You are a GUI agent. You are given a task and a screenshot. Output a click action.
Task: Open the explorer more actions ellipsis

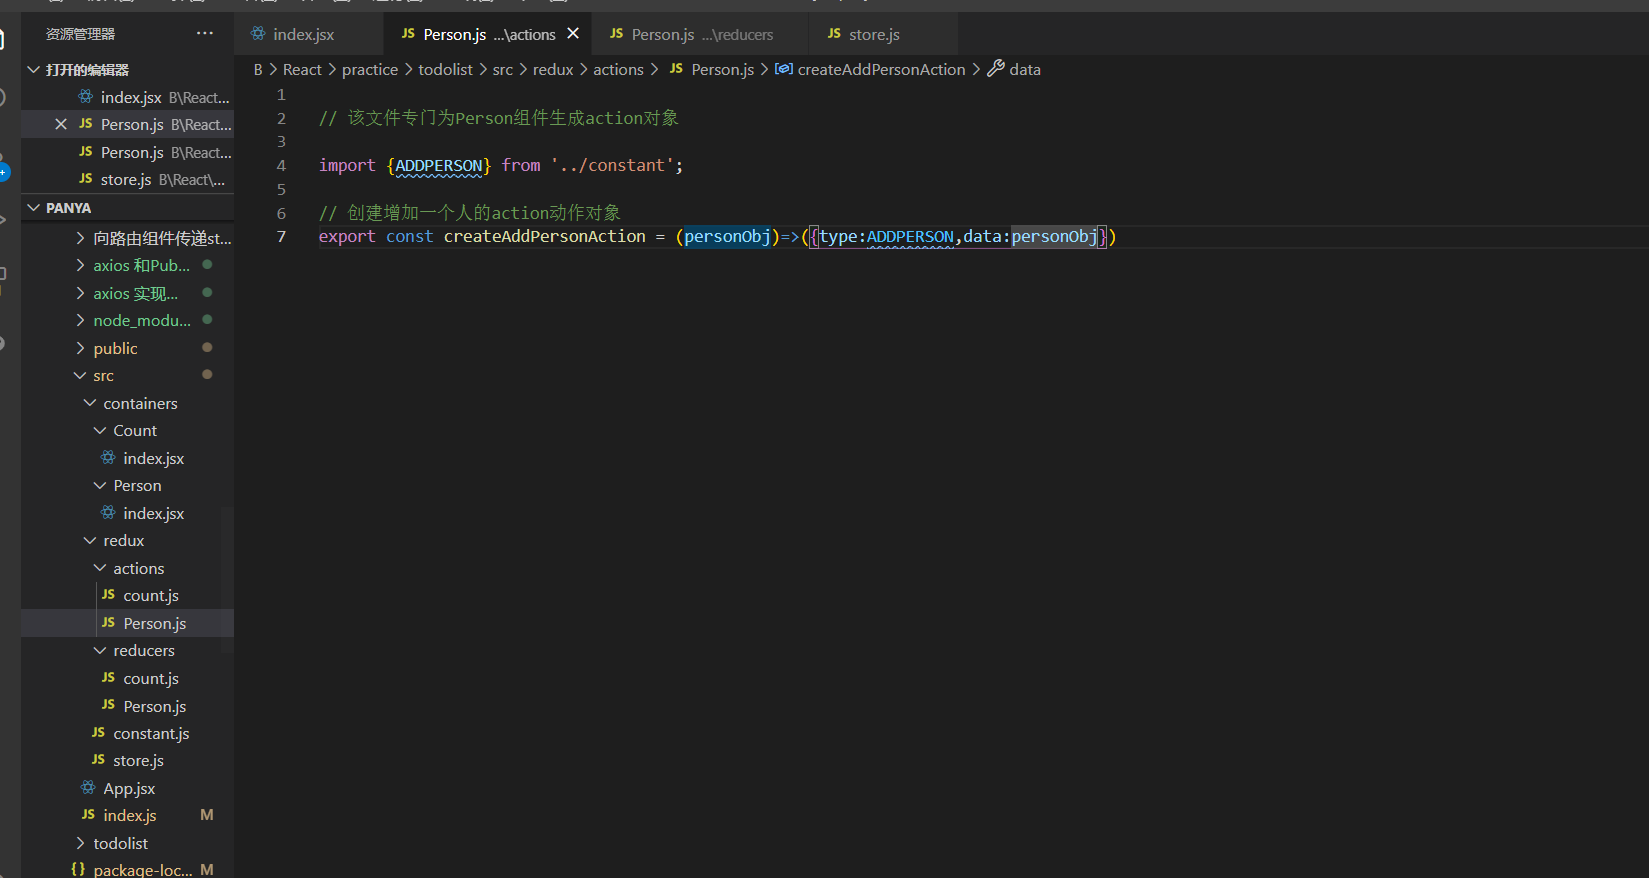click(205, 34)
